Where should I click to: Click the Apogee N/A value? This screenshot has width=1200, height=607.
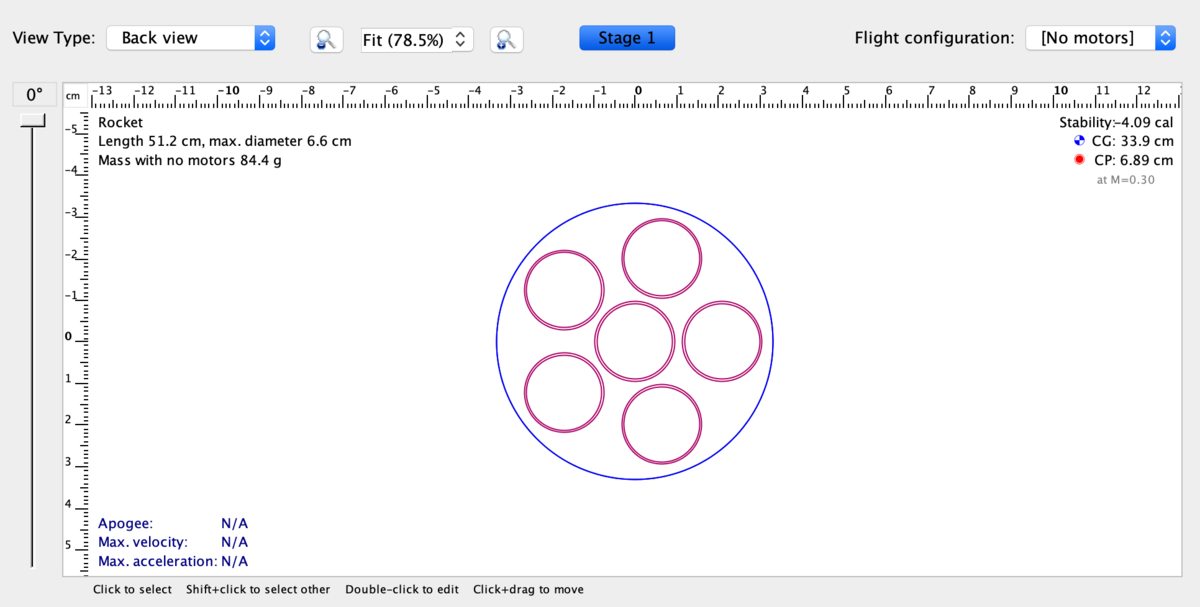[234, 523]
